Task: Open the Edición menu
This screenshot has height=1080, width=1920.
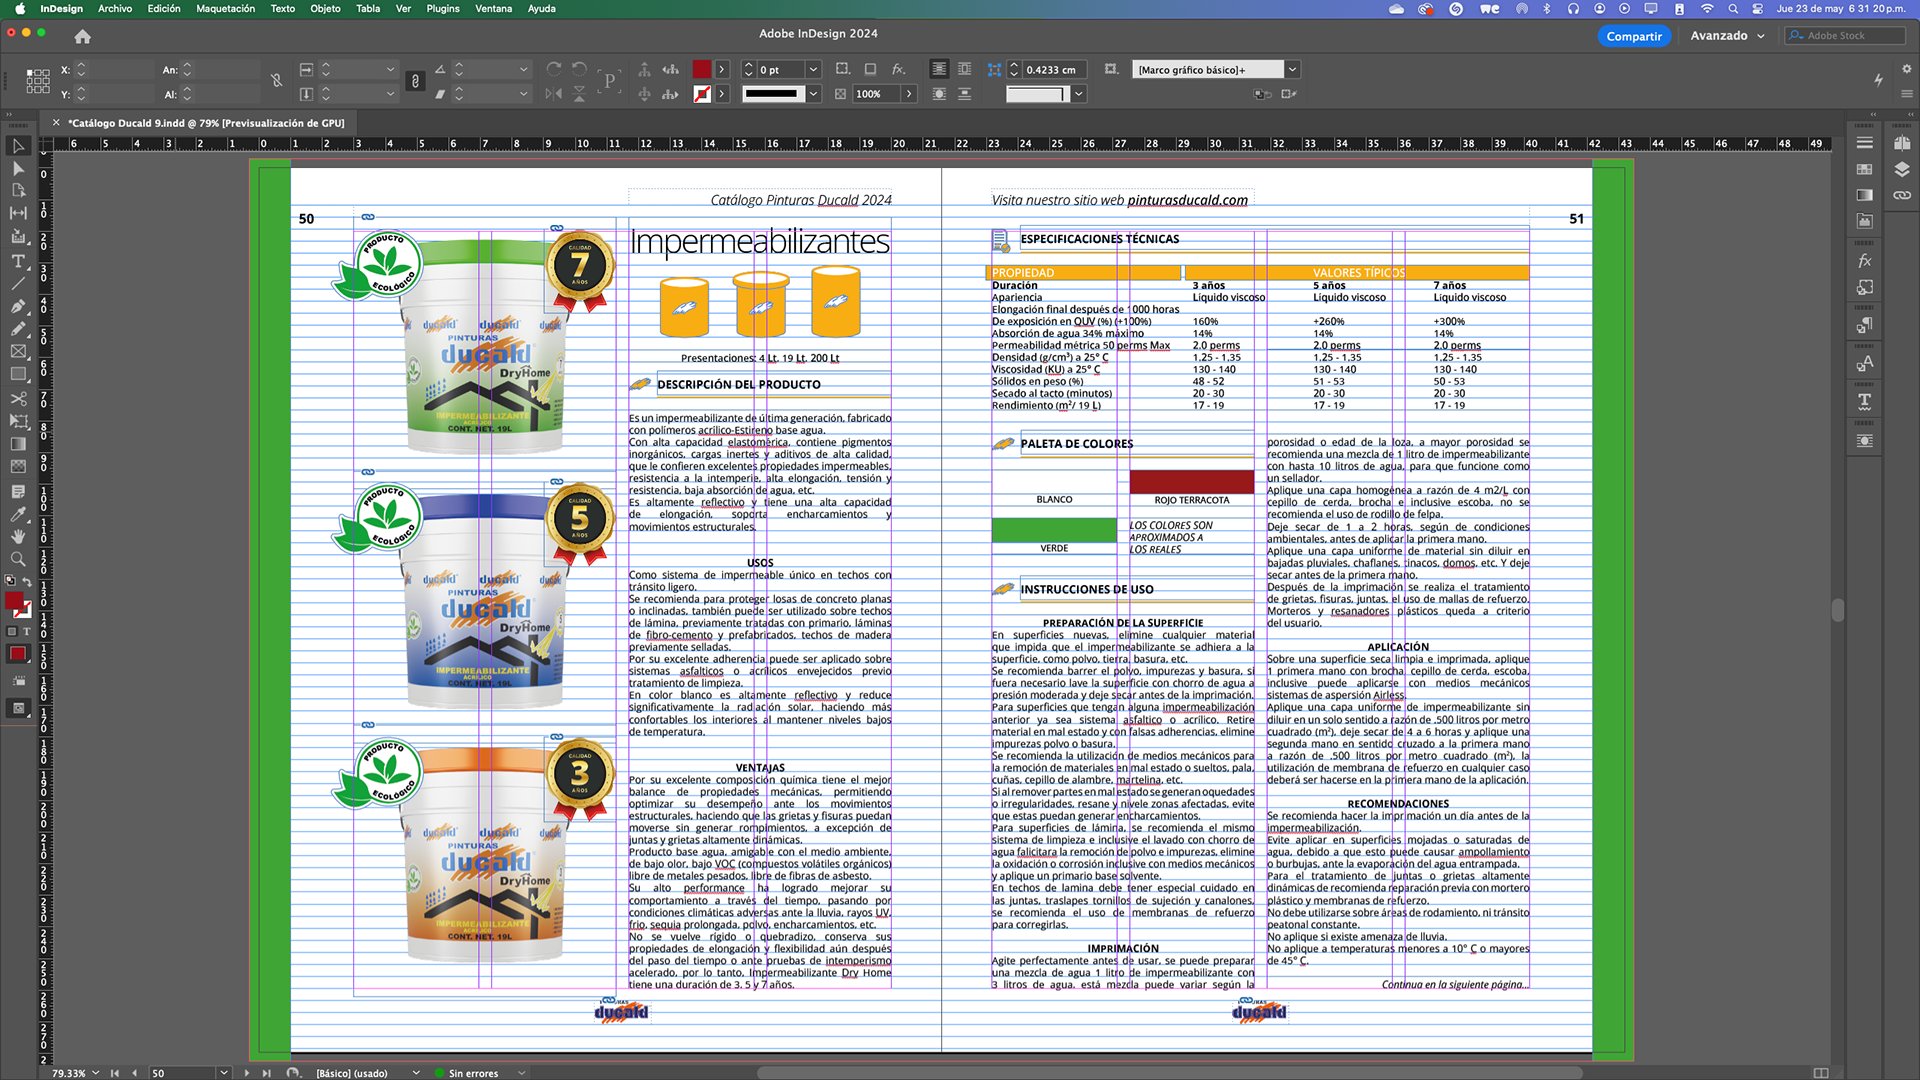Action: tap(164, 8)
